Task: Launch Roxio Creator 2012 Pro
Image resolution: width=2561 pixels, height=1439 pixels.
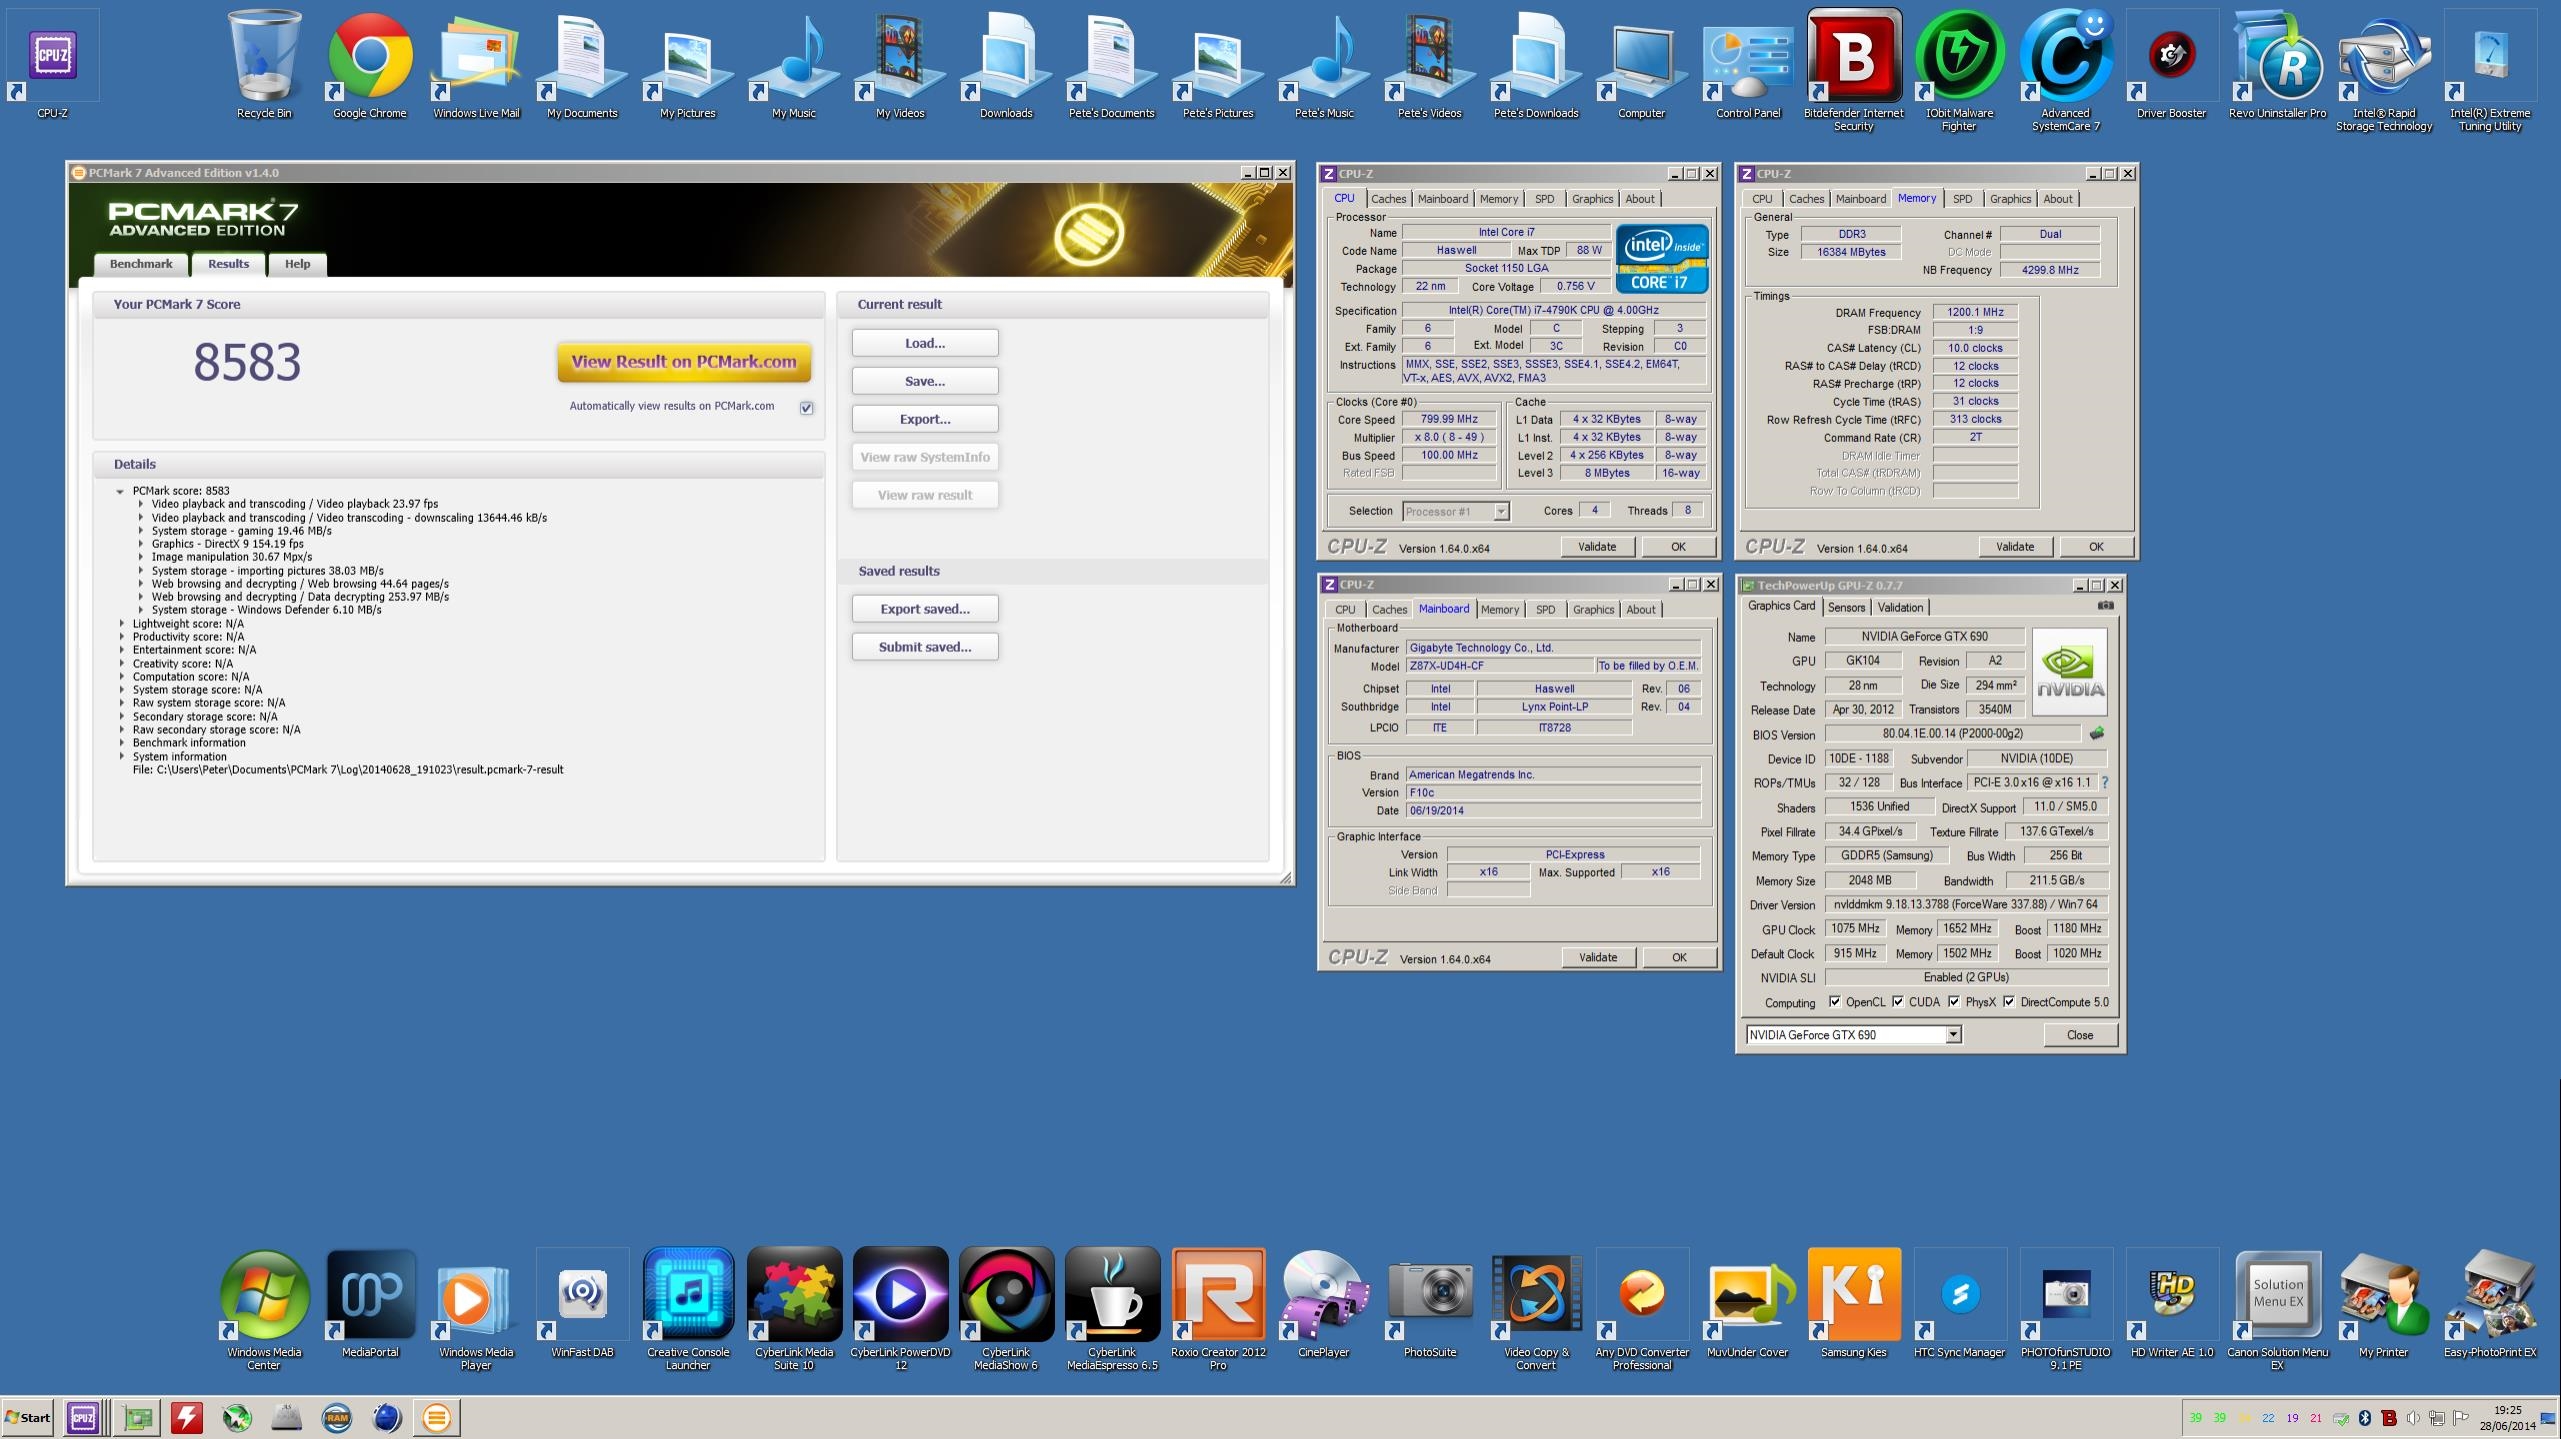Action: (x=1218, y=1309)
